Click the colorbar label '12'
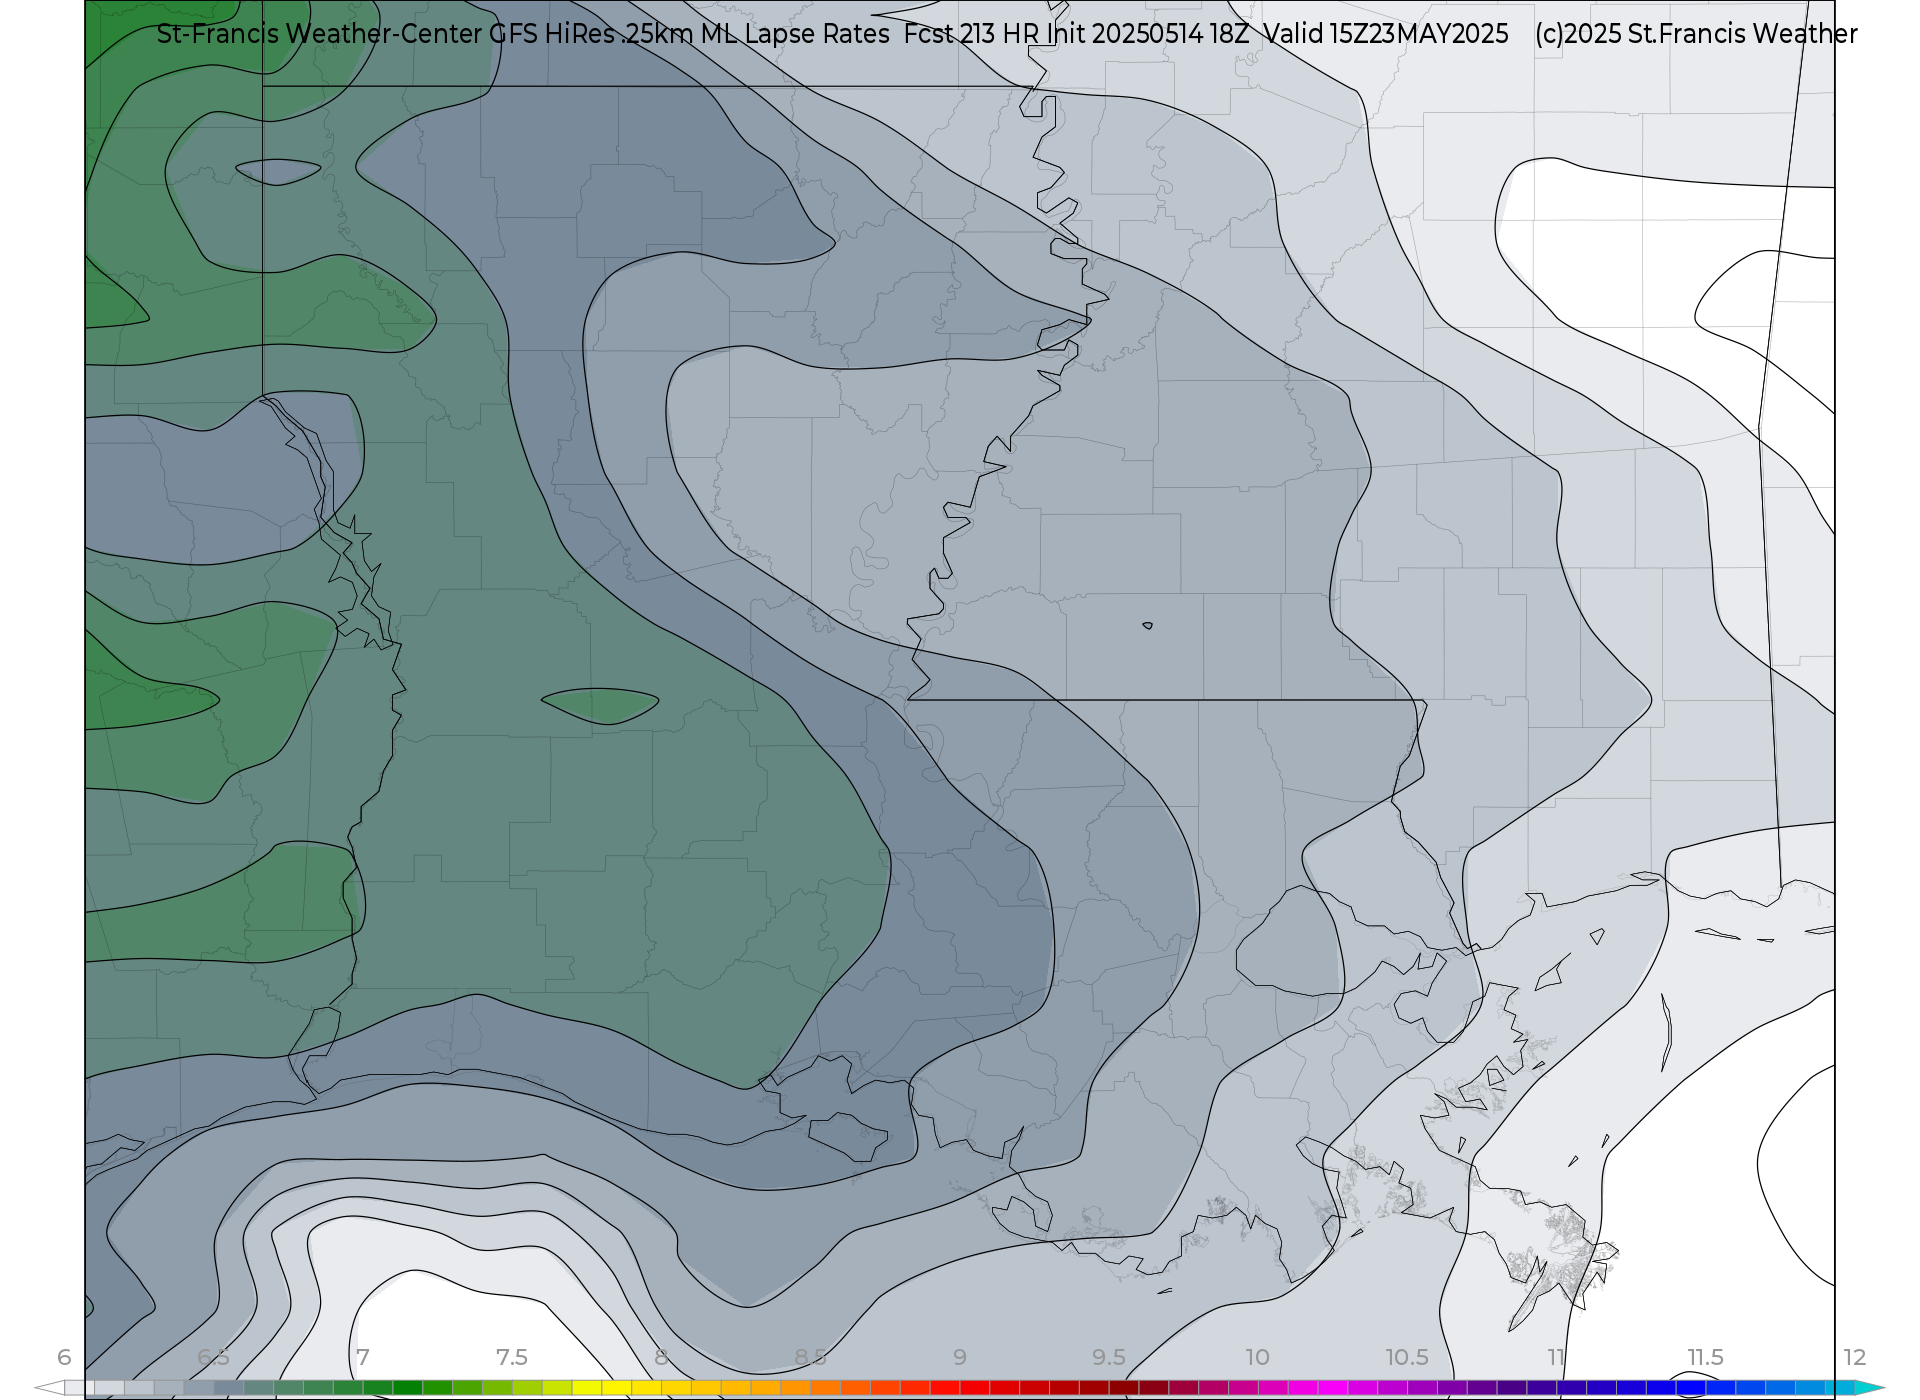This screenshot has width=1920, height=1400. (1854, 1357)
